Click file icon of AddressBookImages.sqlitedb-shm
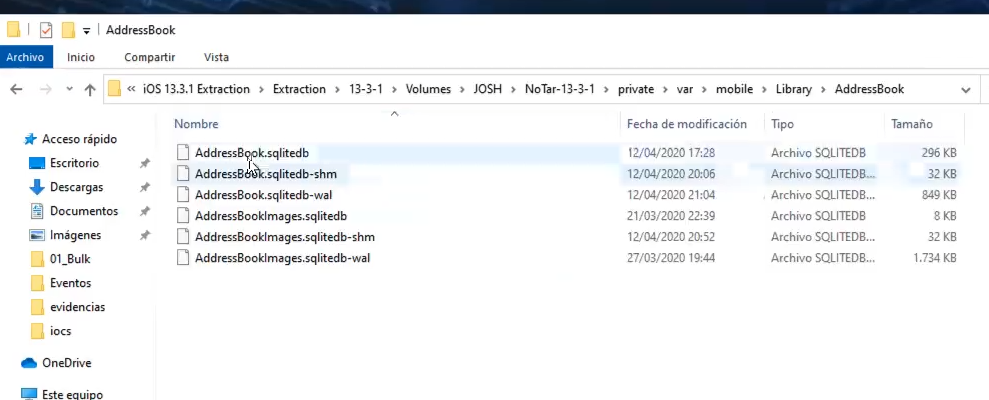 click(183, 237)
